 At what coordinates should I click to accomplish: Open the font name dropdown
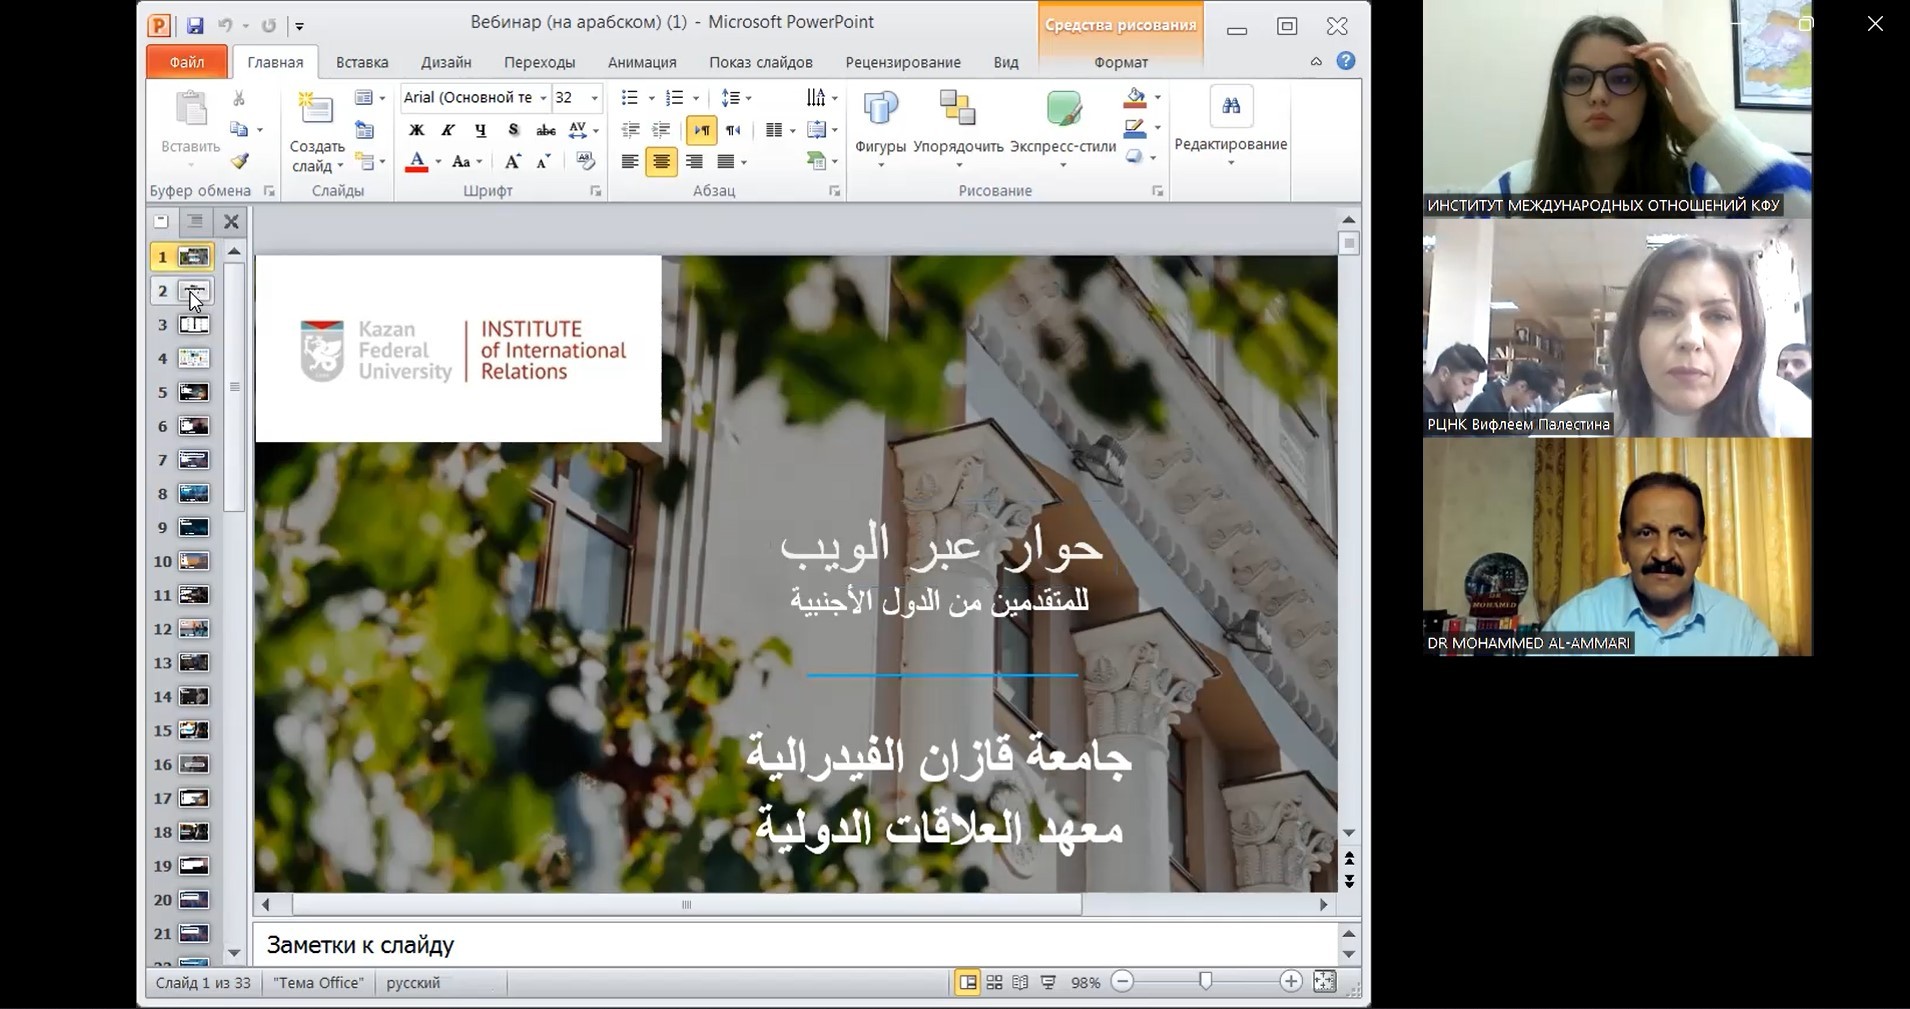pos(543,98)
